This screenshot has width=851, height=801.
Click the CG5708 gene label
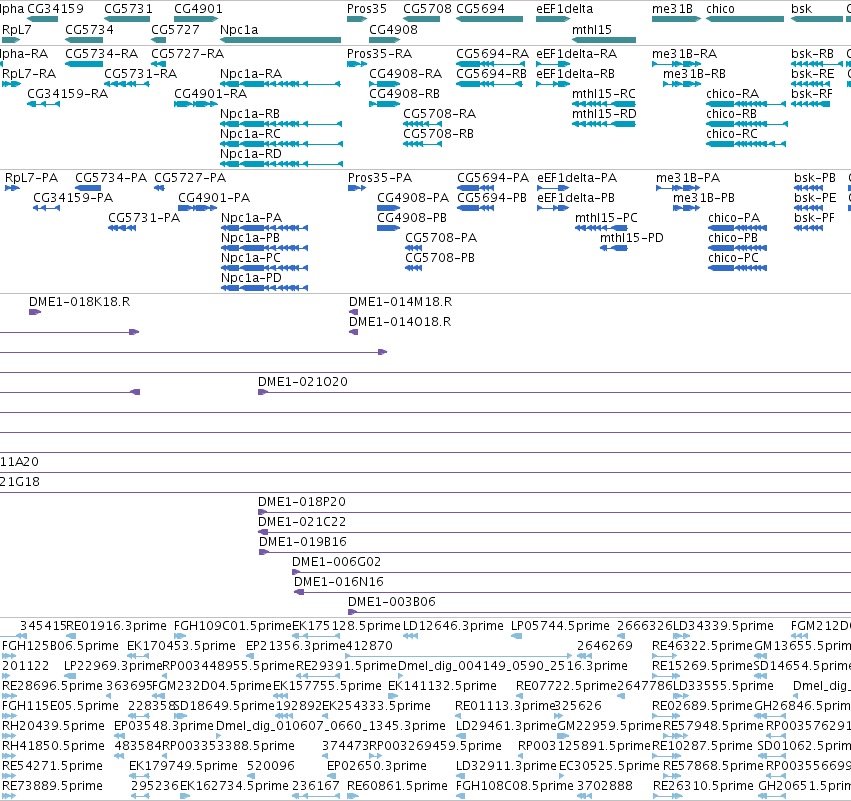point(427,9)
